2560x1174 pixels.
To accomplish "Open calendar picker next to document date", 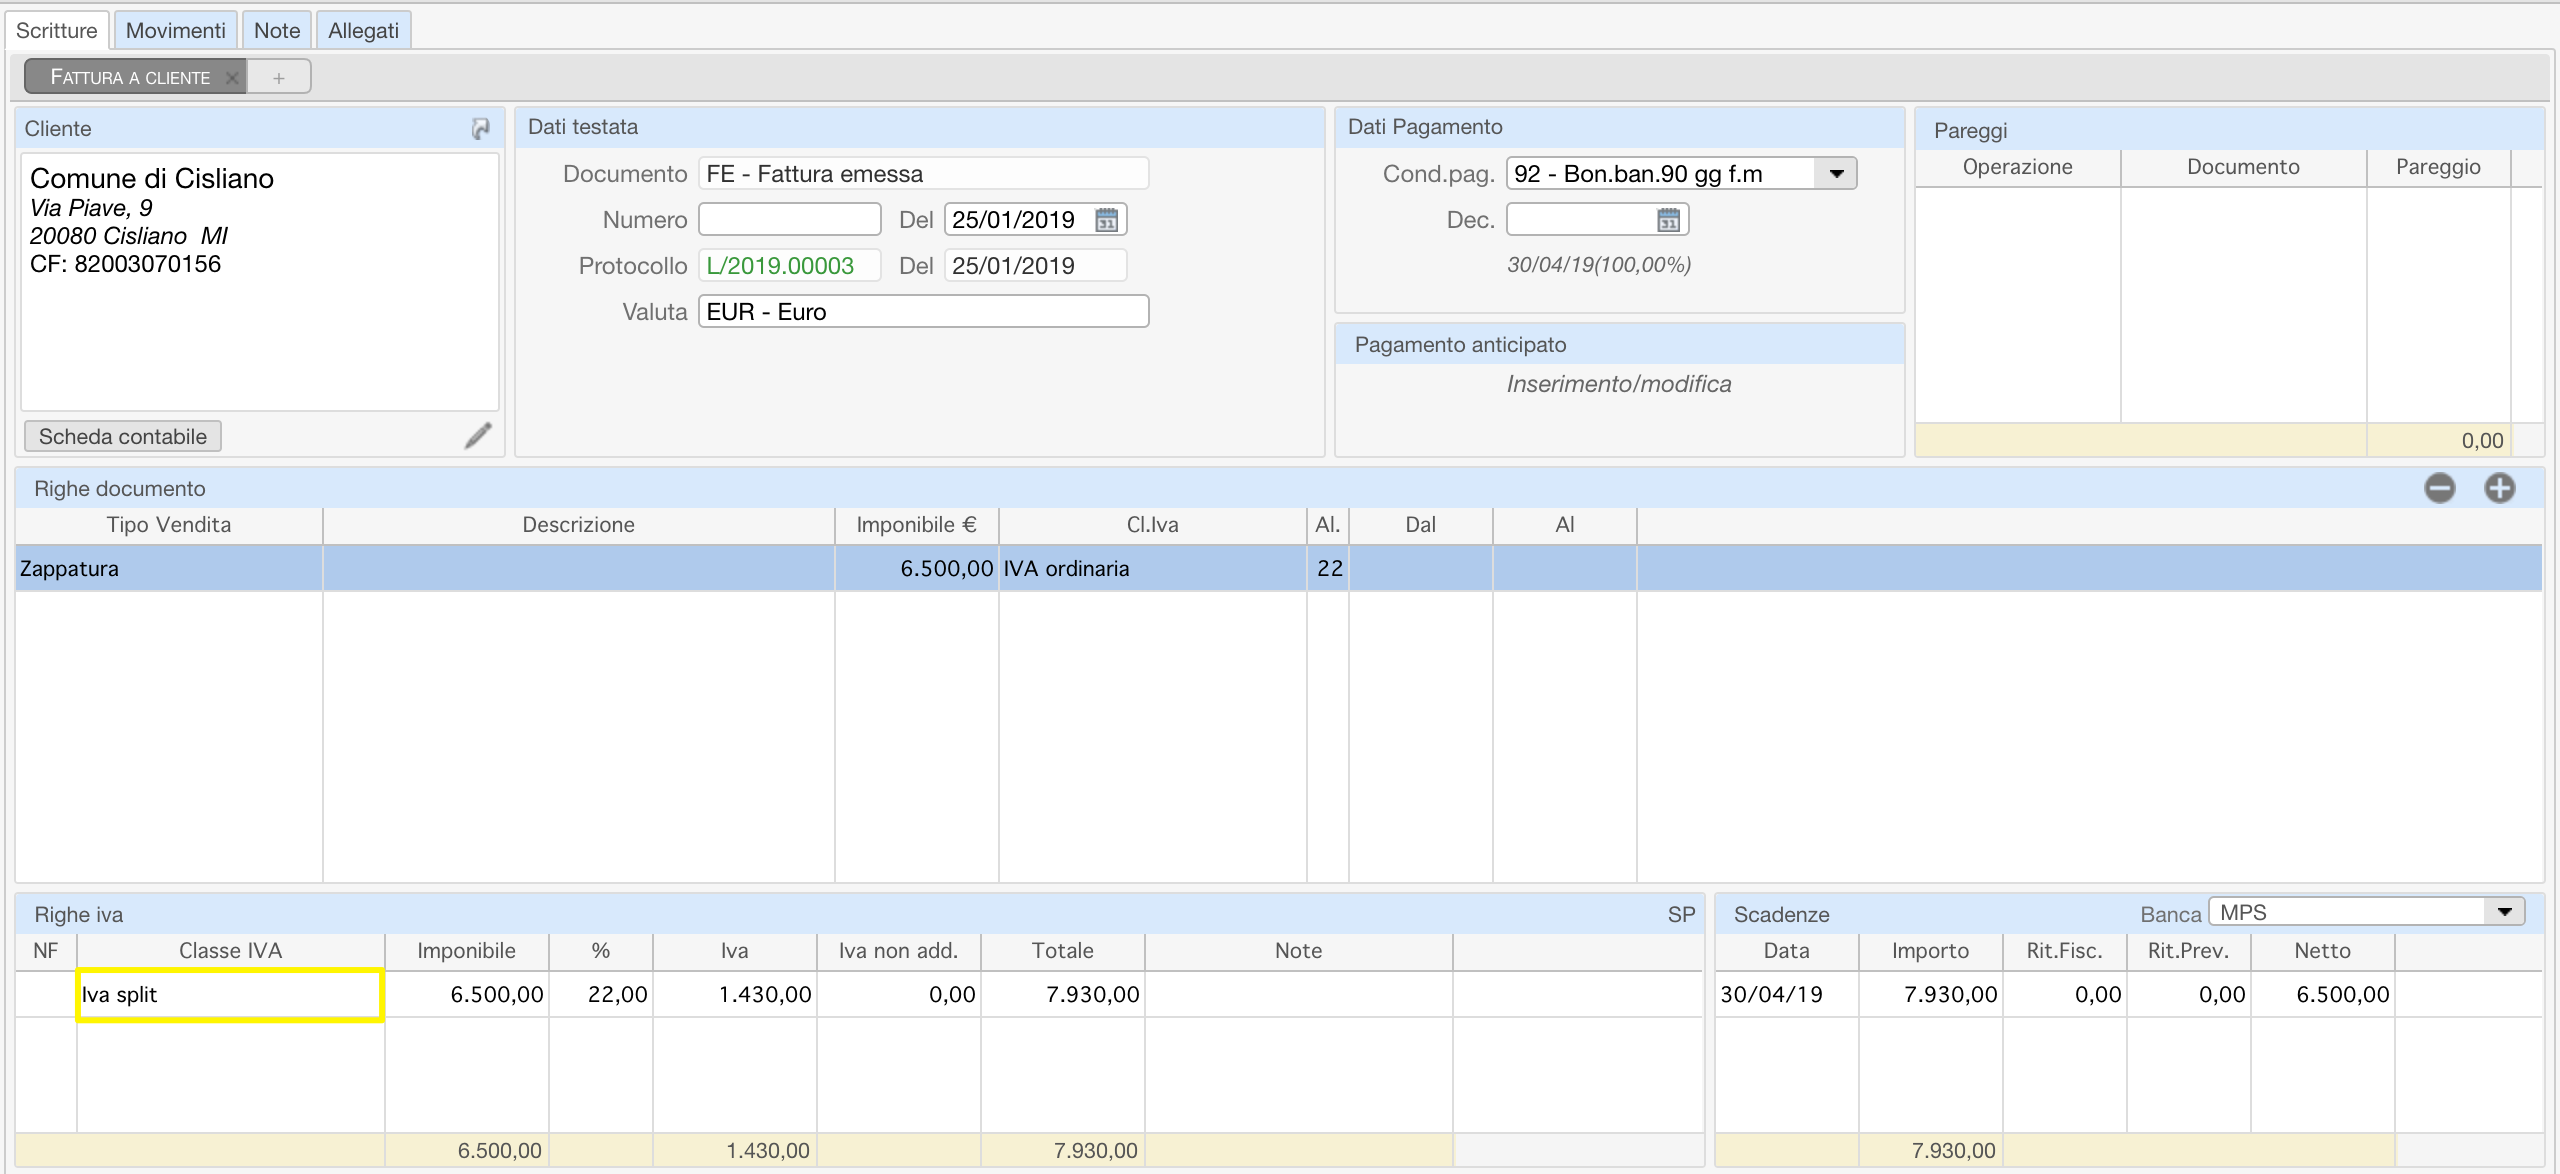I will click(x=1107, y=220).
